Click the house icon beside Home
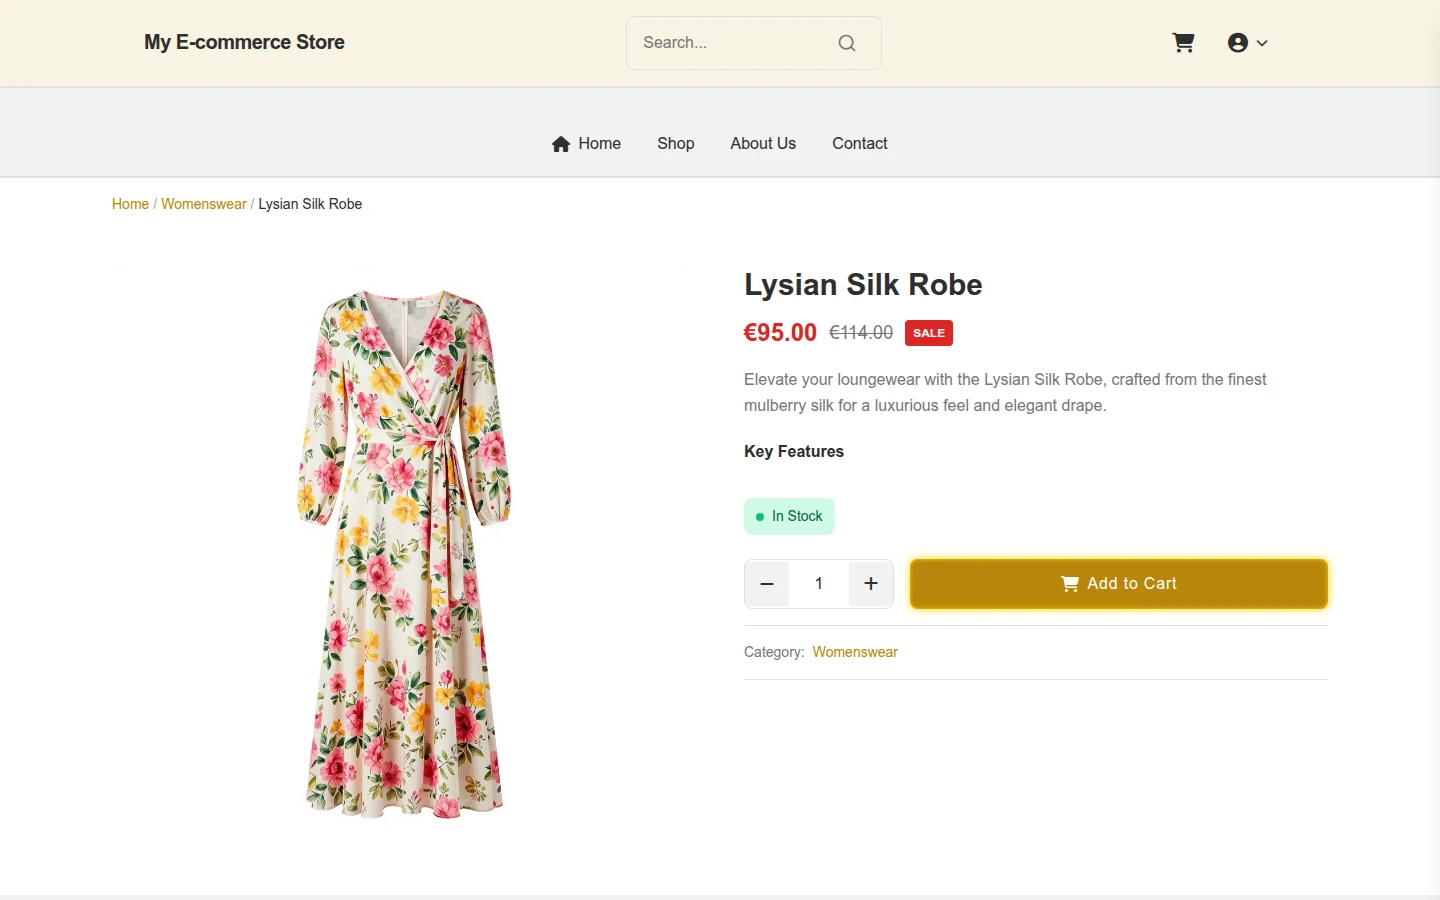The width and height of the screenshot is (1440, 900). (x=561, y=144)
